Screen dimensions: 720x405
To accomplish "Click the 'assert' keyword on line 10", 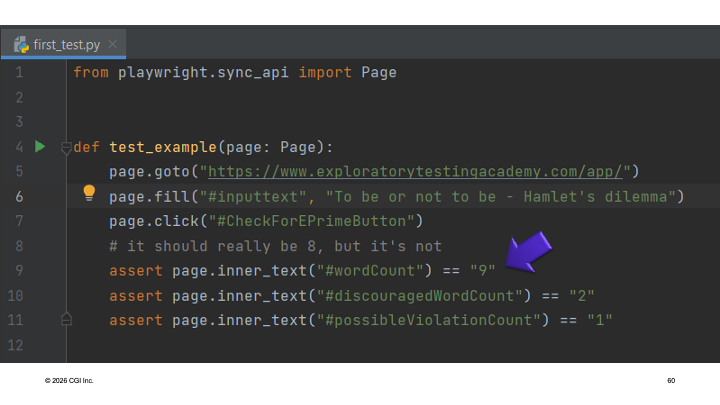I will tap(136, 296).
